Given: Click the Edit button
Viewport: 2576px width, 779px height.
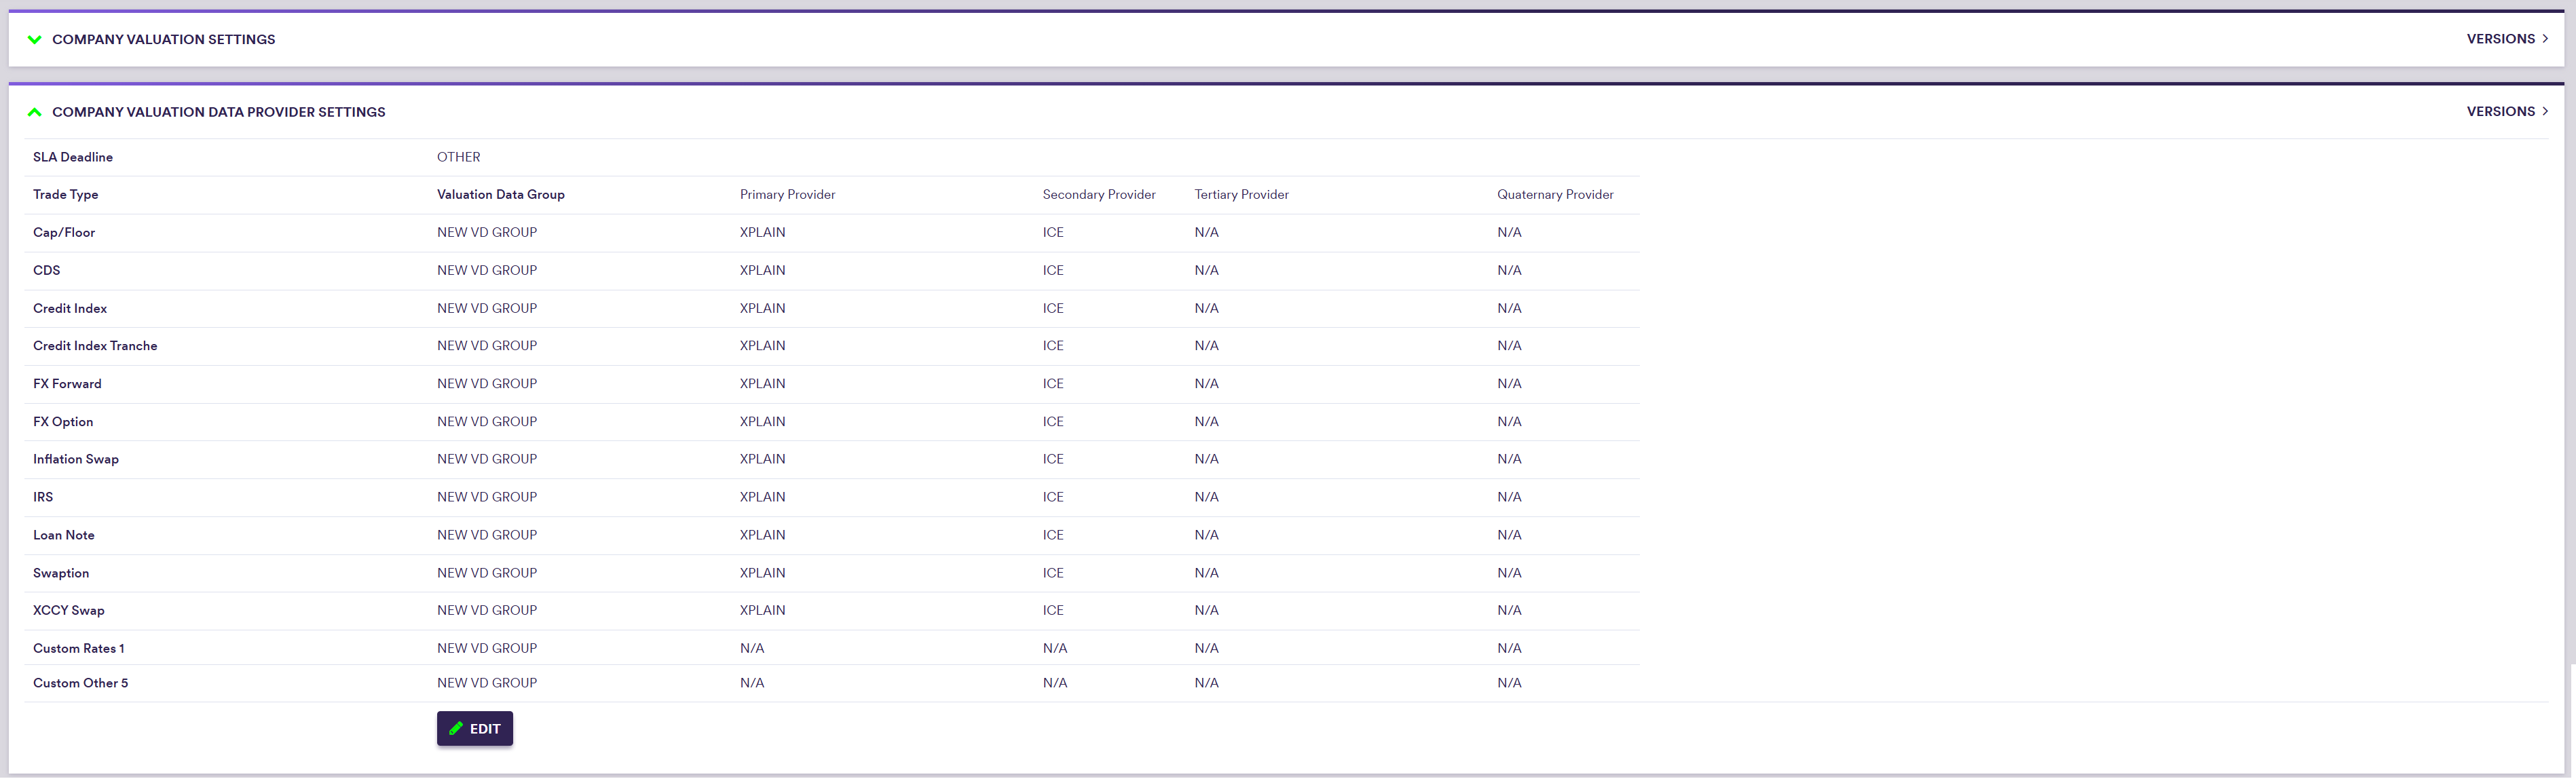Looking at the screenshot, I should click(x=475, y=729).
